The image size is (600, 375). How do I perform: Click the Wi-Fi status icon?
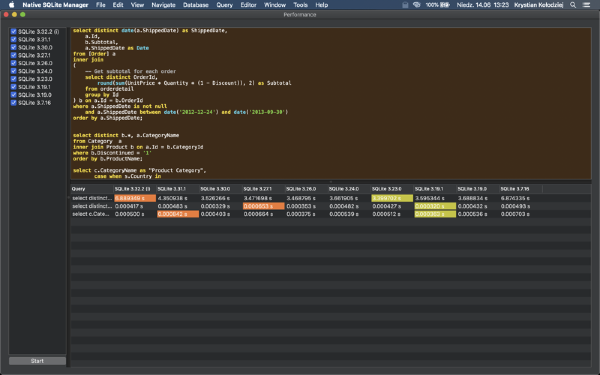[x=417, y=5]
